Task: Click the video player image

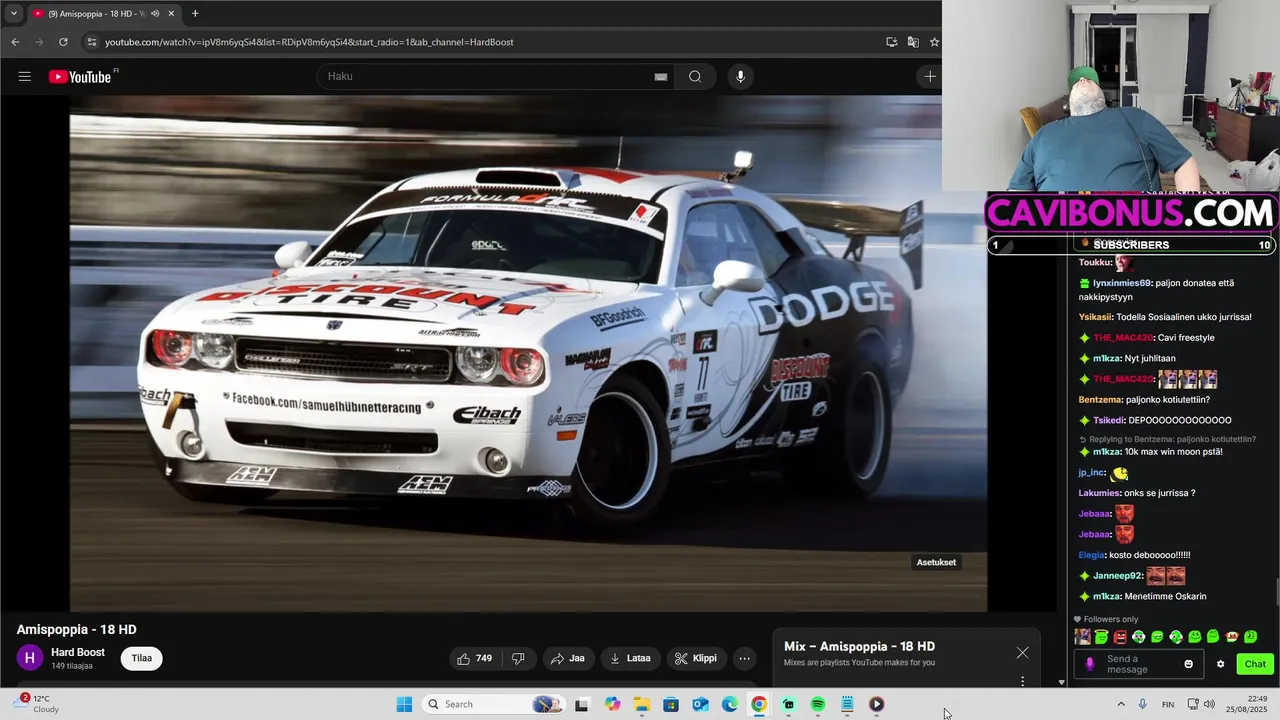Action: pyautogui.click(x=528, y=354)
